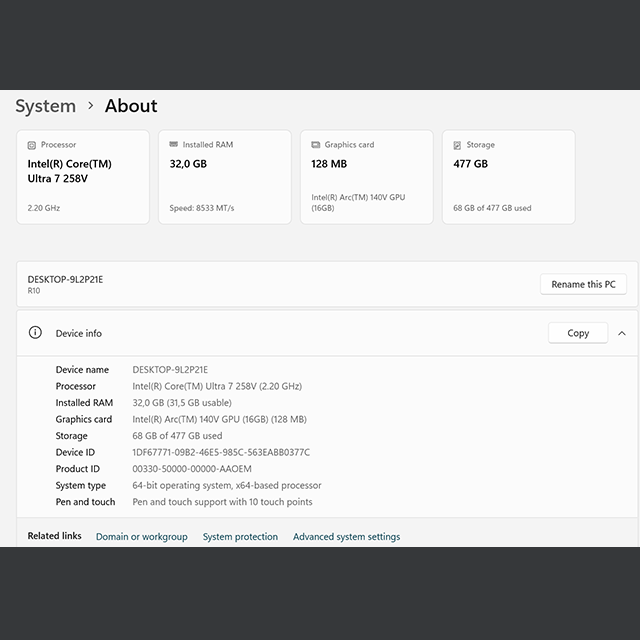Click Device ID value 1DF67771-09B2-46E5

221,452
